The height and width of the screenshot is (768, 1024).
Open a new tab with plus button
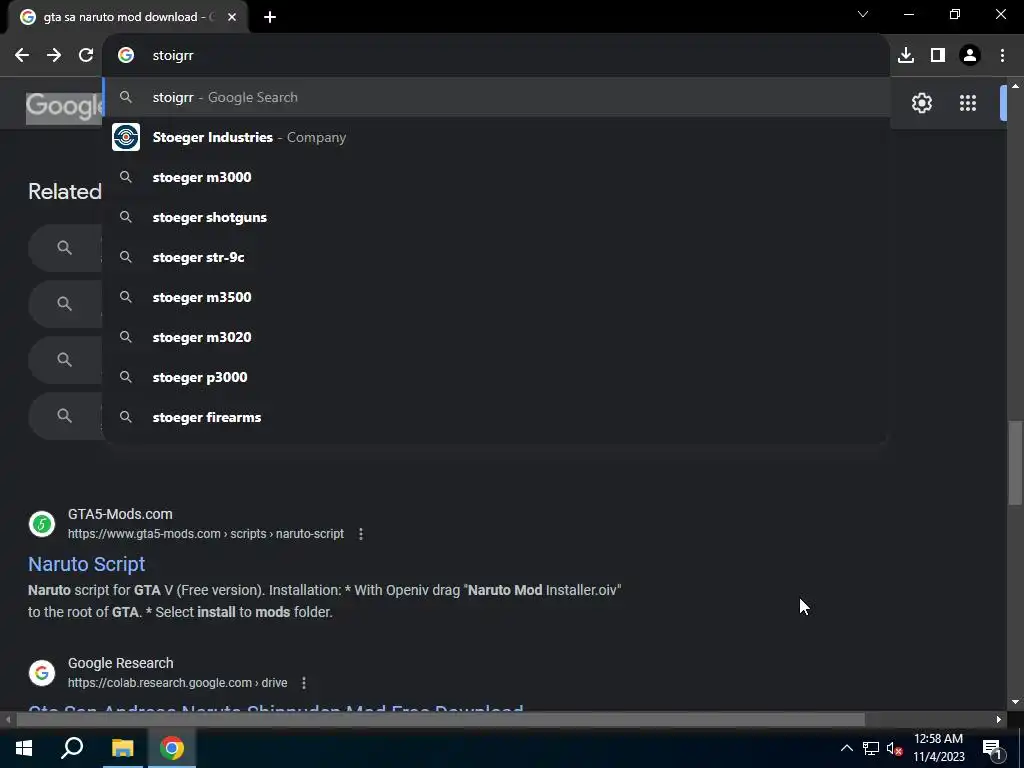coord(270,17)
